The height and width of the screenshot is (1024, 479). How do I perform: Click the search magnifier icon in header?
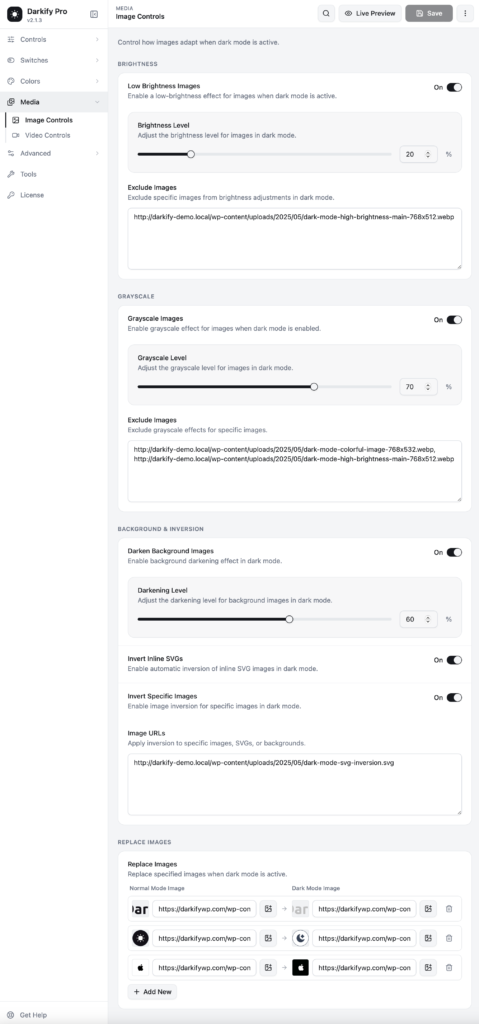[326, 13]
